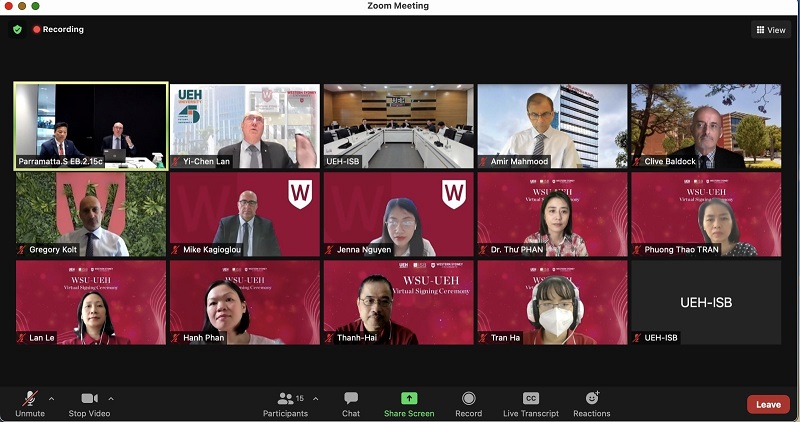This screenshot has width=800, height=422.
Task: Select Thanh-Hai video tile
Action: [398, 303]
